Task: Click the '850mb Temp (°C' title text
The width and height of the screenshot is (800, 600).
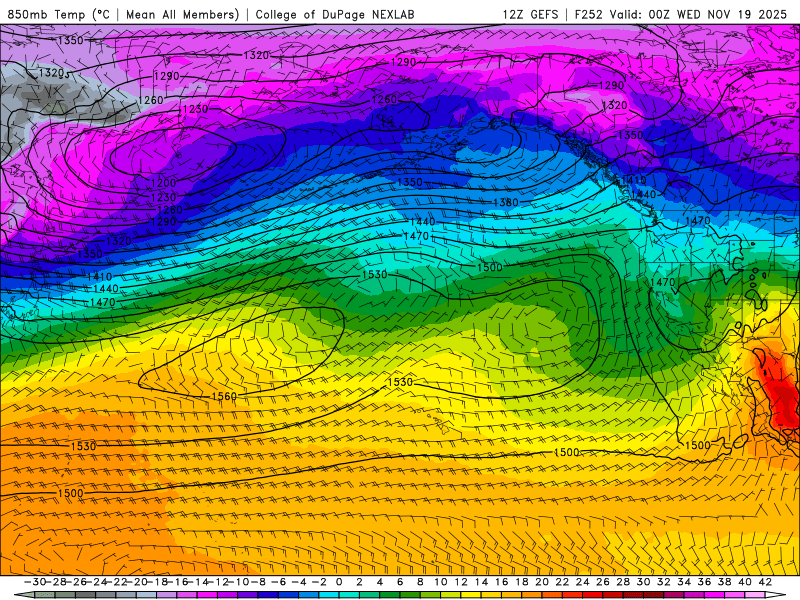Action: tap(58, 14)
